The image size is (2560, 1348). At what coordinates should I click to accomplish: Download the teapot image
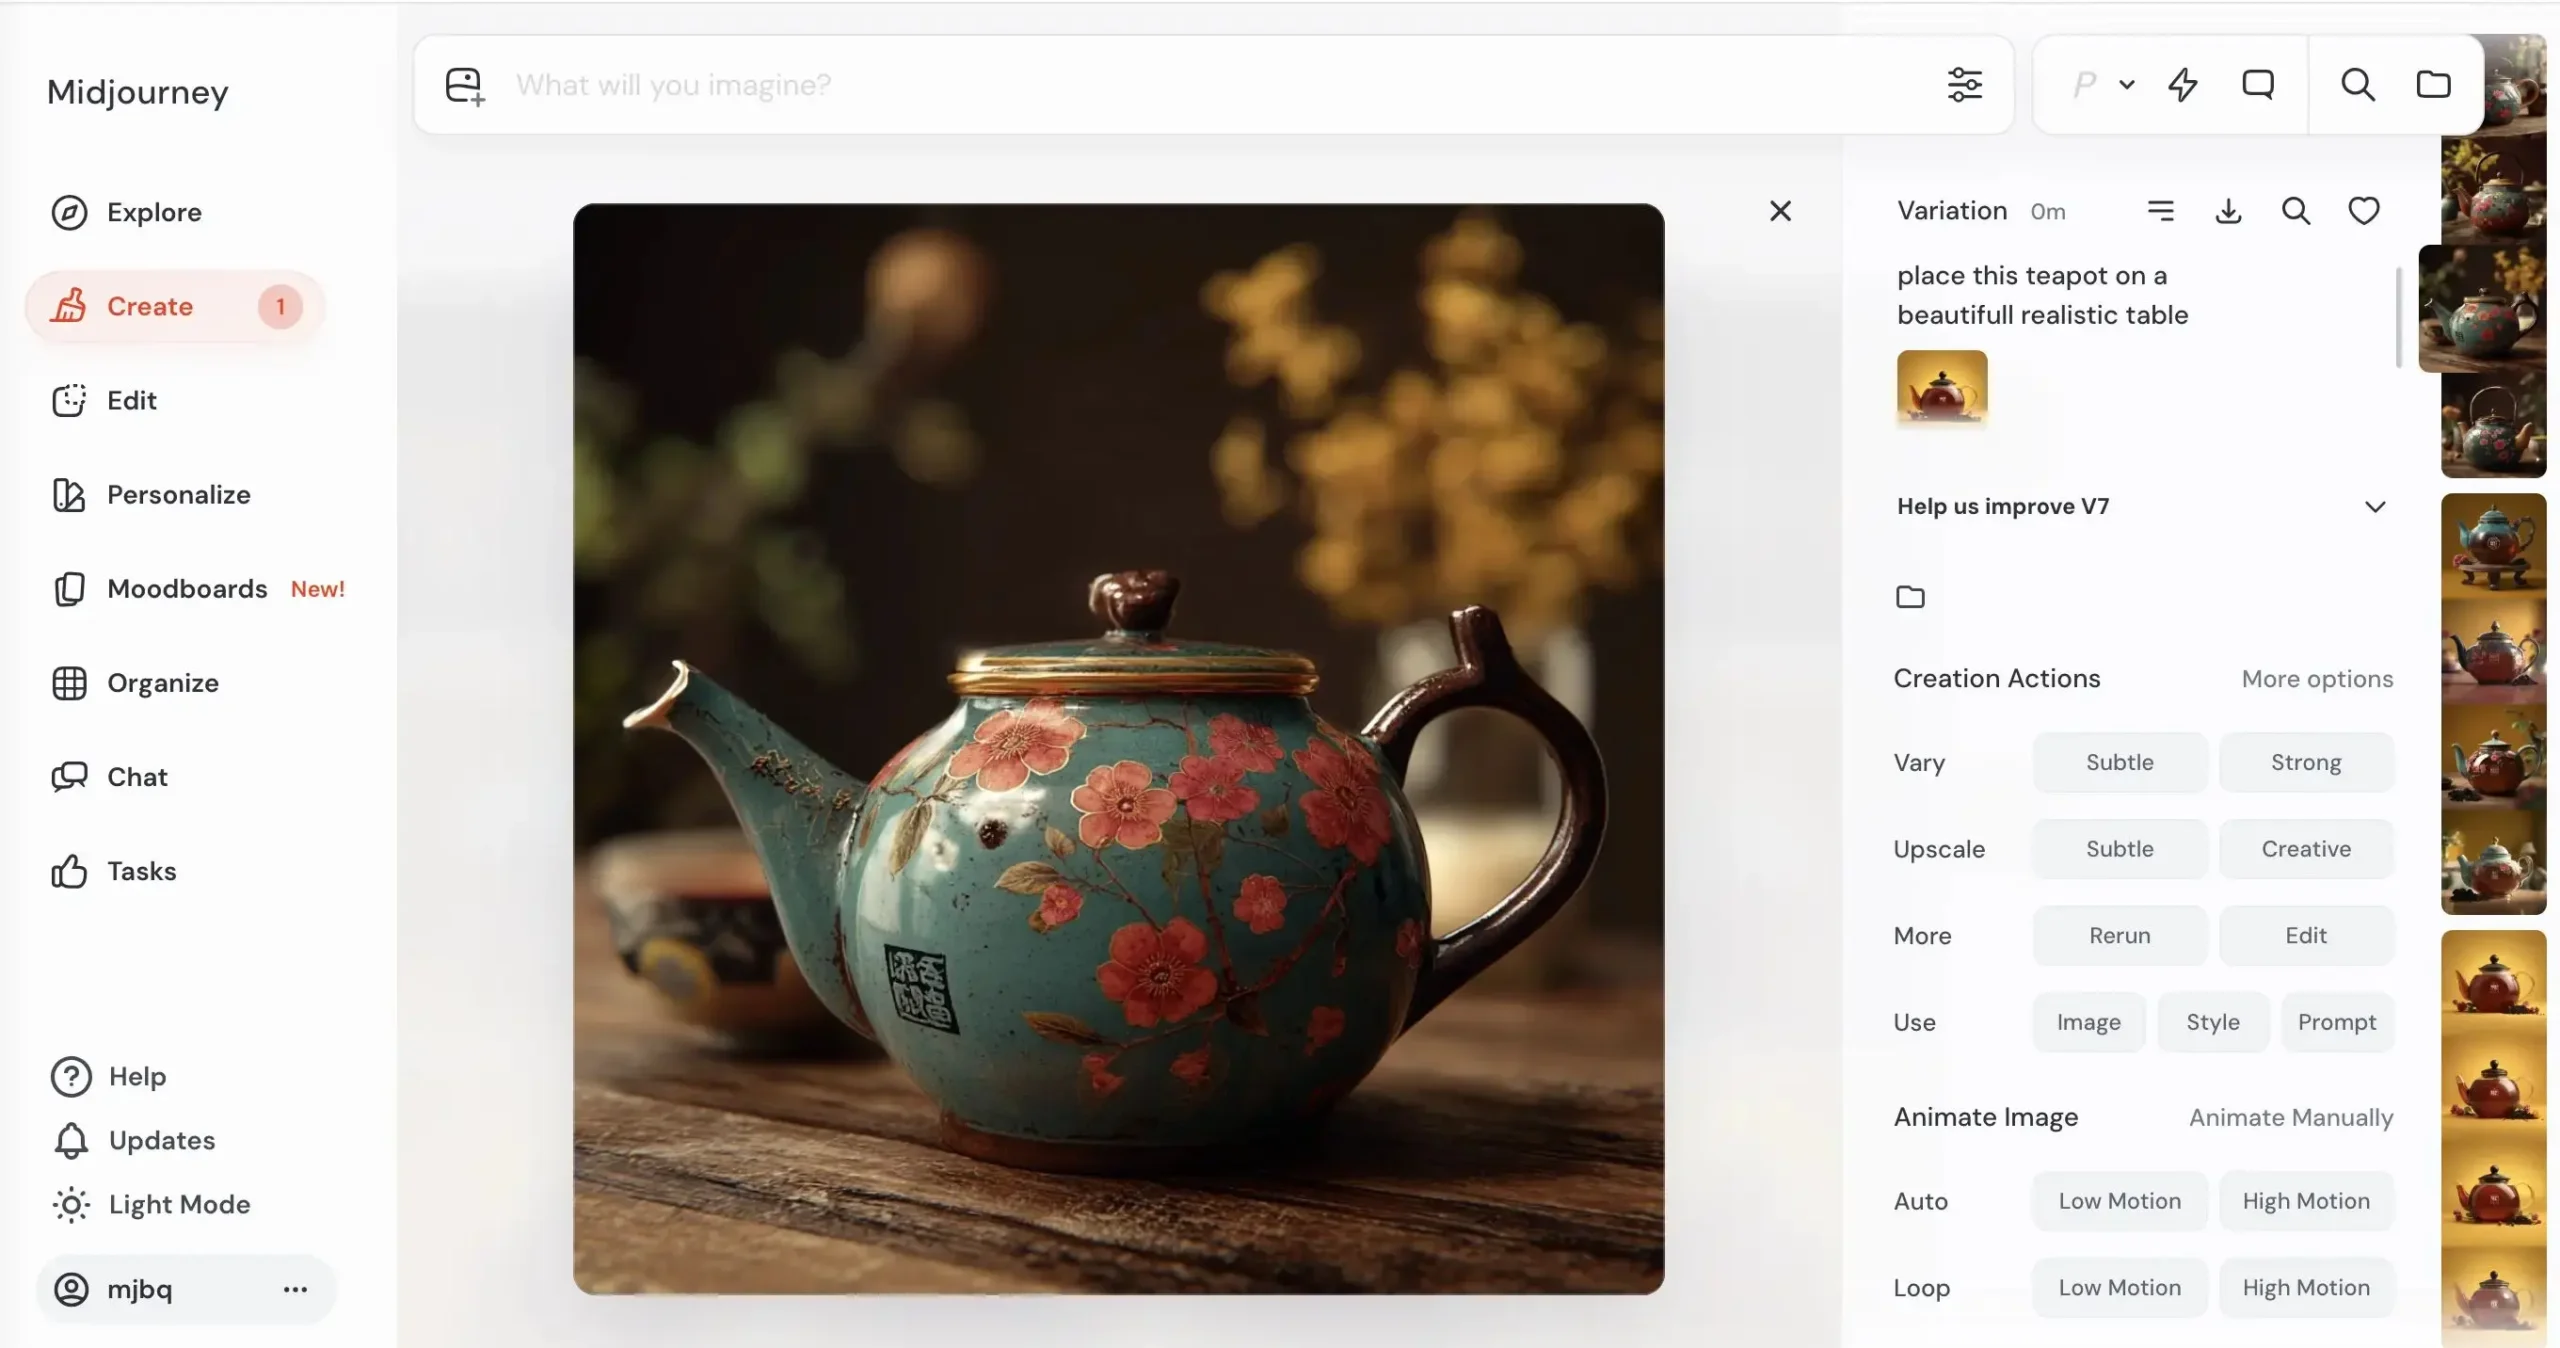pos(2228,211)
